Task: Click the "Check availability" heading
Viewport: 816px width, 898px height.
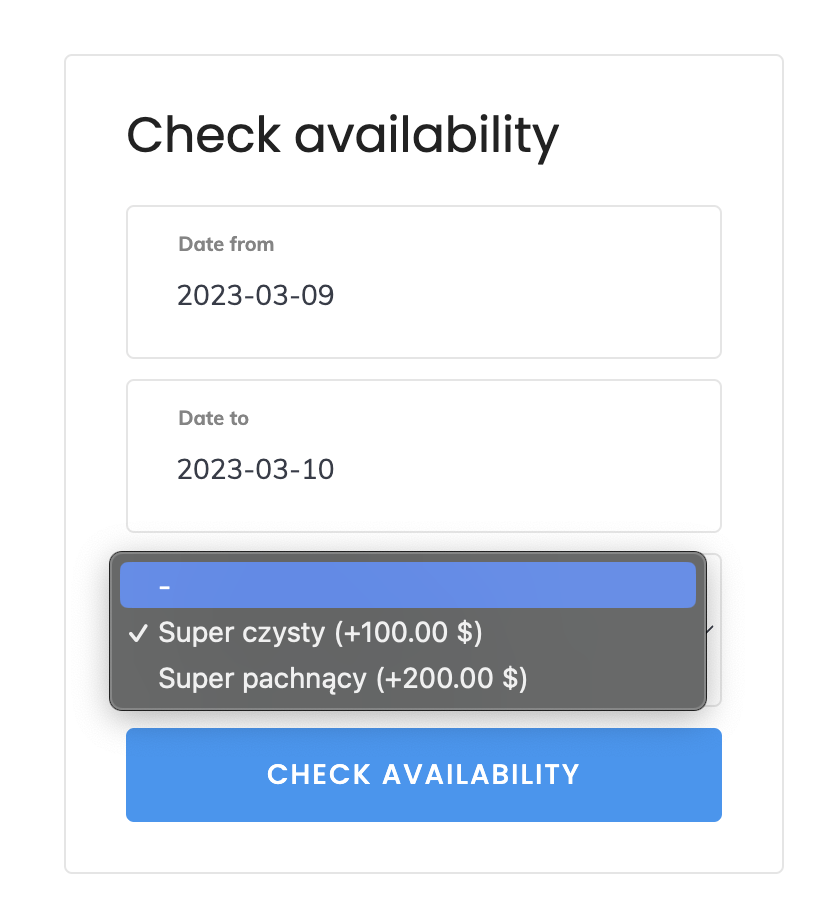Action: coord(342,135)
